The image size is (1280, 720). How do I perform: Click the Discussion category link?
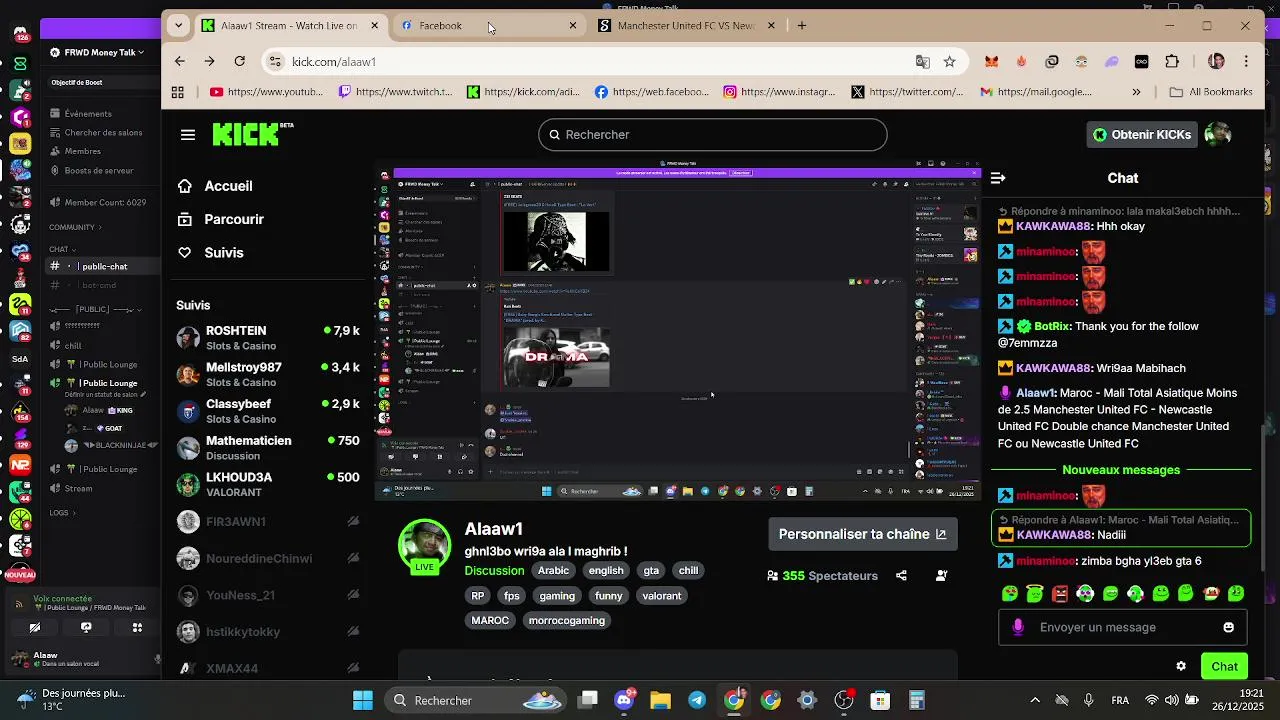click(x=494, y=571)
